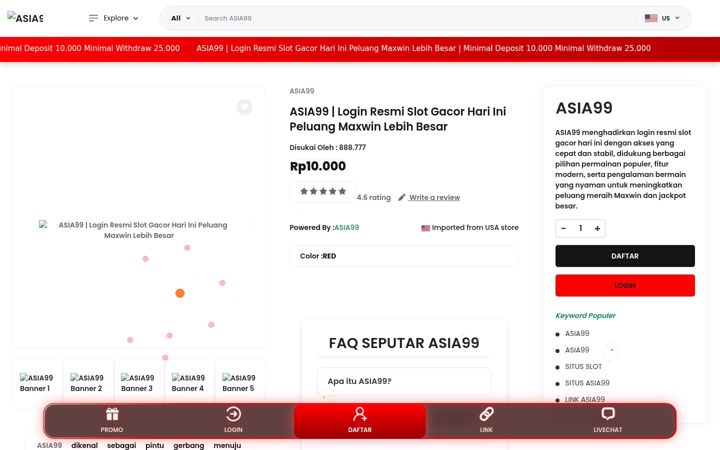The image size is (720, 450).
Task: Focus the Search ASIA99 input field
Action: (418, 18)
